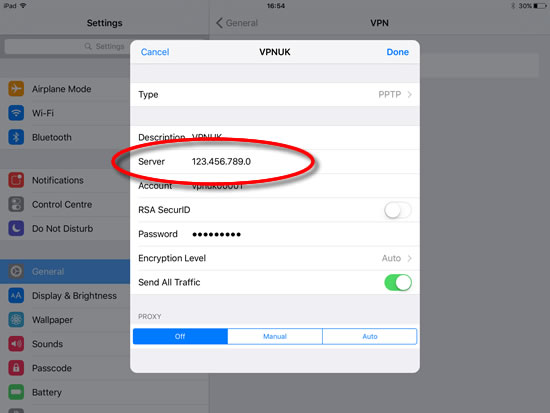Open Wi-Fi settings icon

16,113
